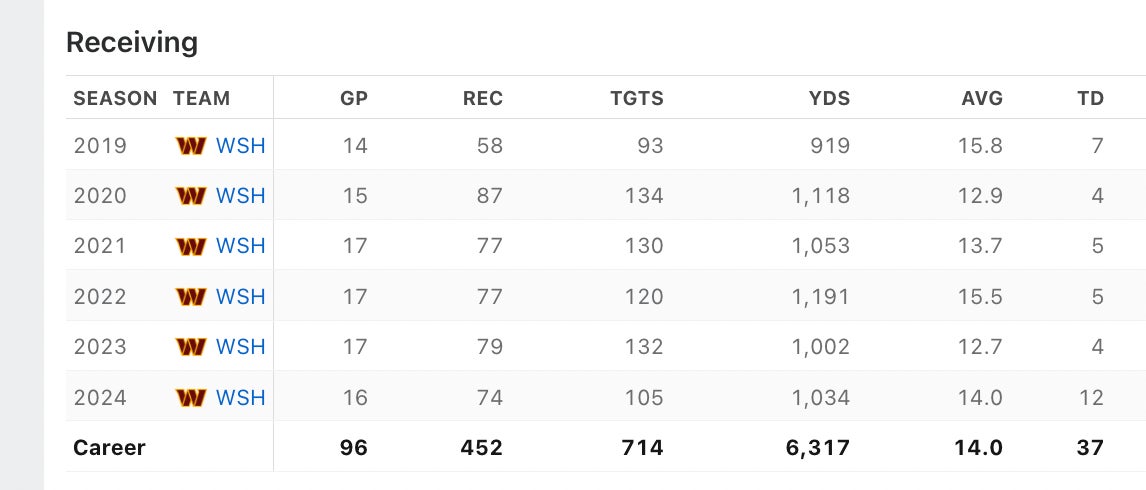1146x490 pixels.
Task: Click the Commanders logo in 2024 row
Action: point(190,398)
